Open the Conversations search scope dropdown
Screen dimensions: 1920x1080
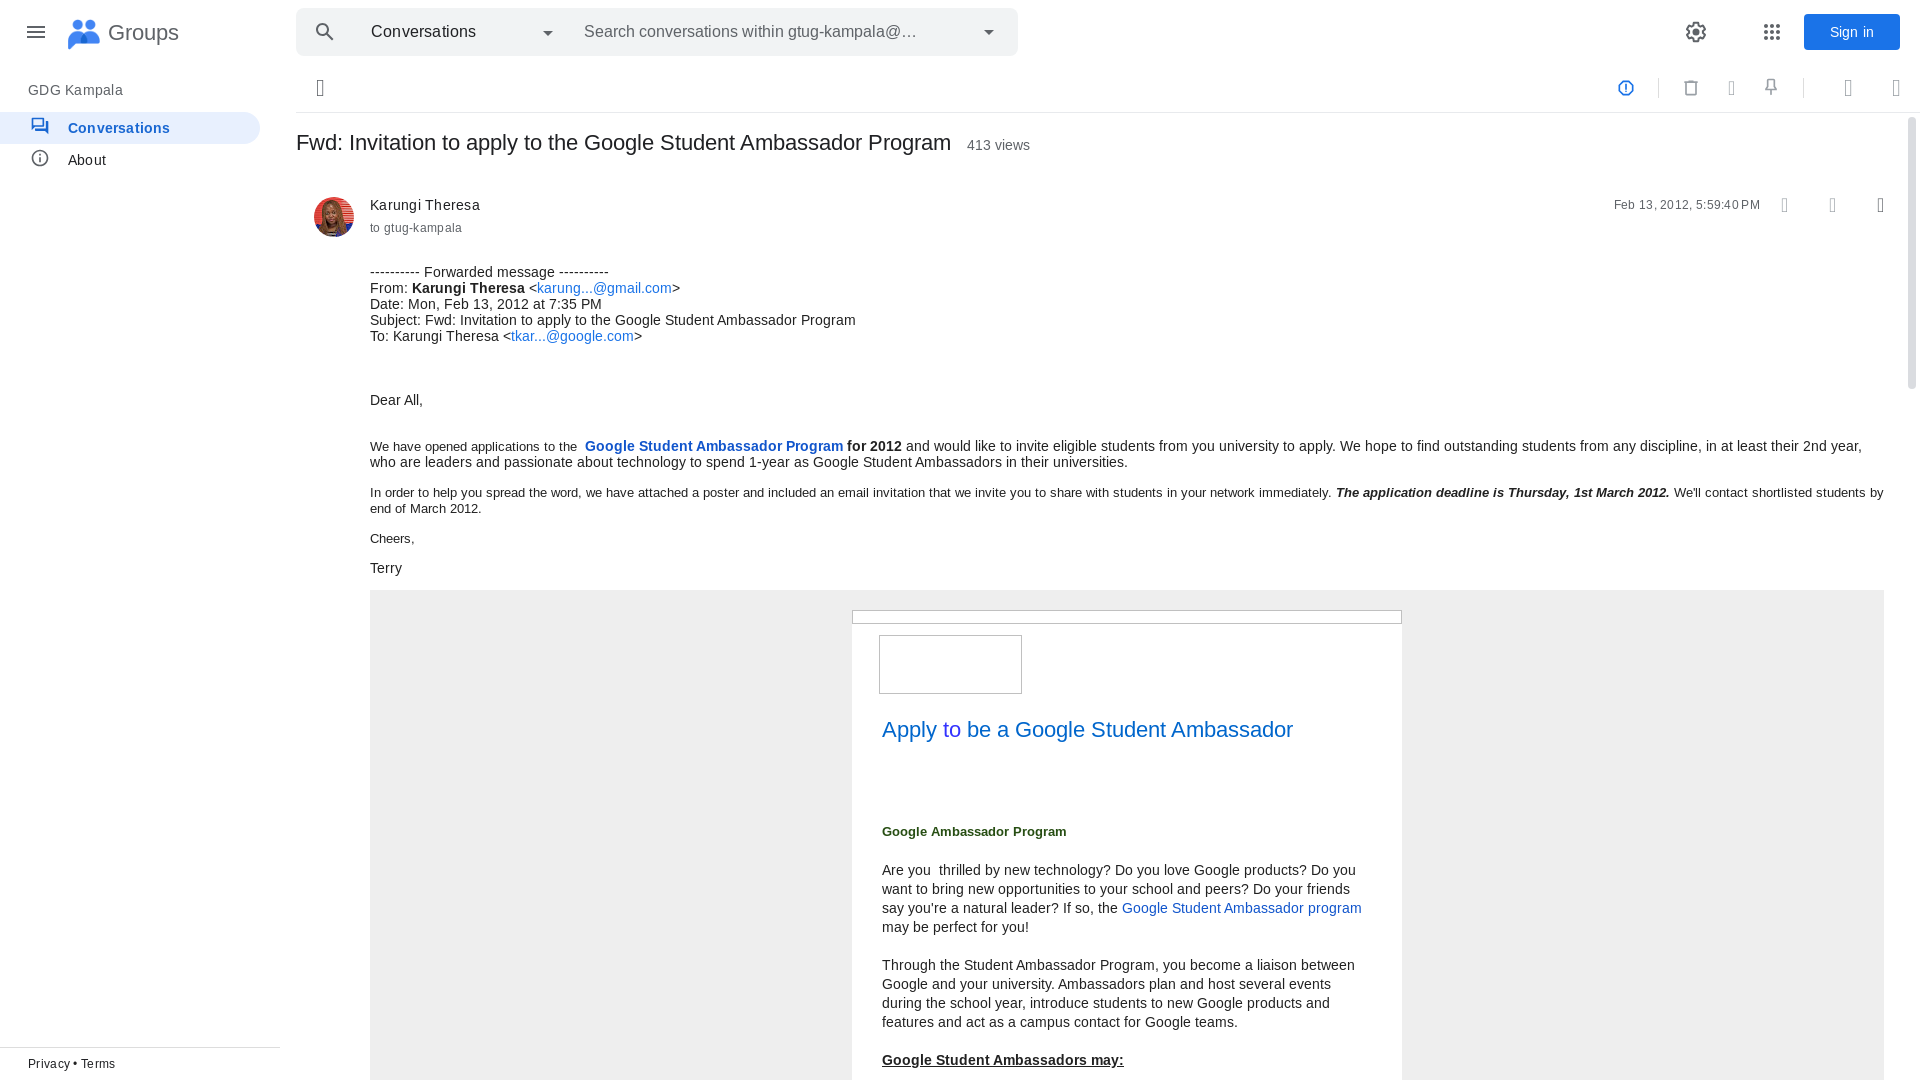click(x=463, y=32)
